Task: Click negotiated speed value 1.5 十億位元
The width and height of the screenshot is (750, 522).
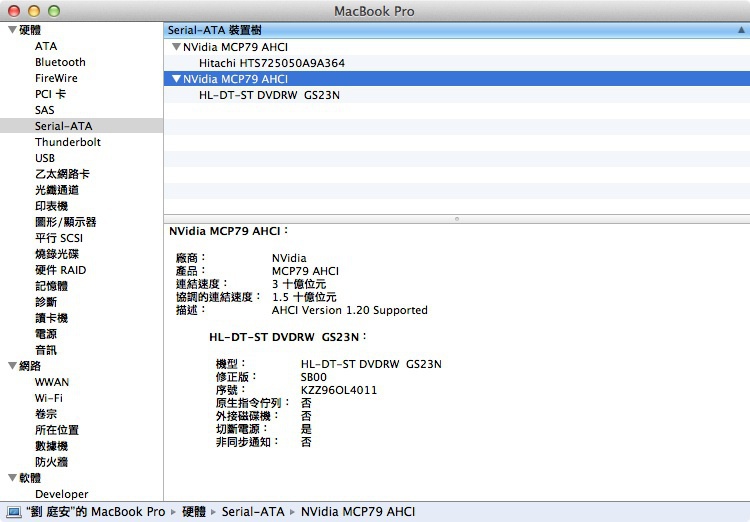Action: [x=304, y=297]
